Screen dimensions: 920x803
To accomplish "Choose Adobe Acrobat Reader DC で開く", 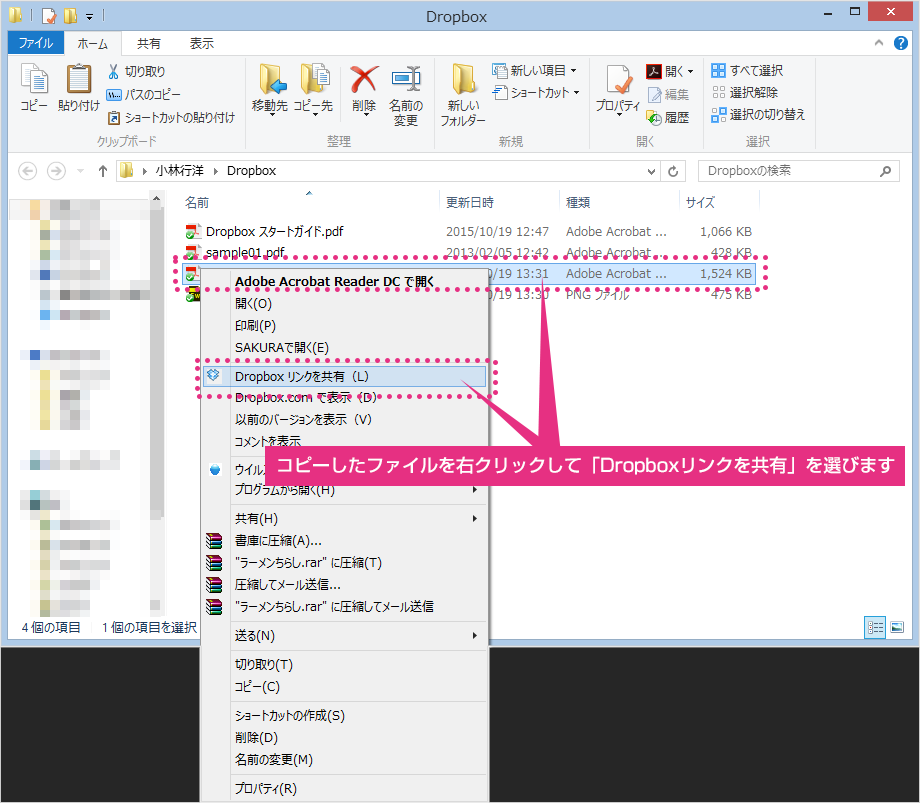I will [x=344, y=282].
